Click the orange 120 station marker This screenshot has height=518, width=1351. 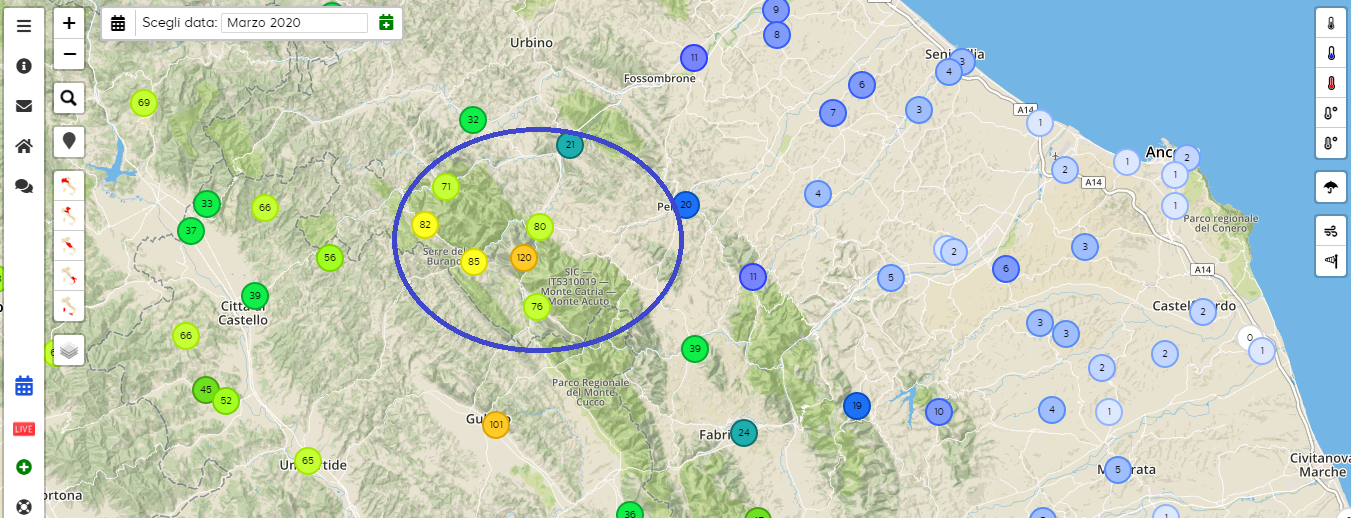point(523,258)
